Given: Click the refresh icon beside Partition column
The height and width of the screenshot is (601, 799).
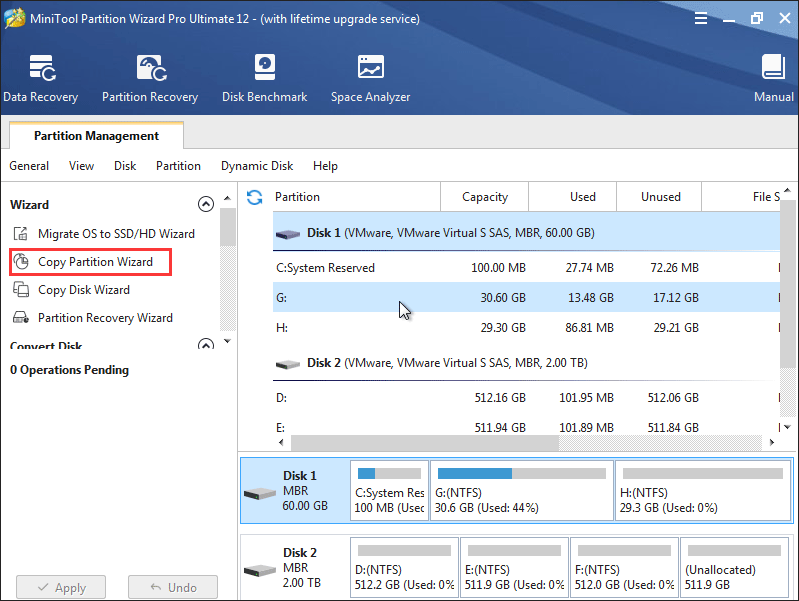Looking at the screenshot, I should tap(254, 197).
